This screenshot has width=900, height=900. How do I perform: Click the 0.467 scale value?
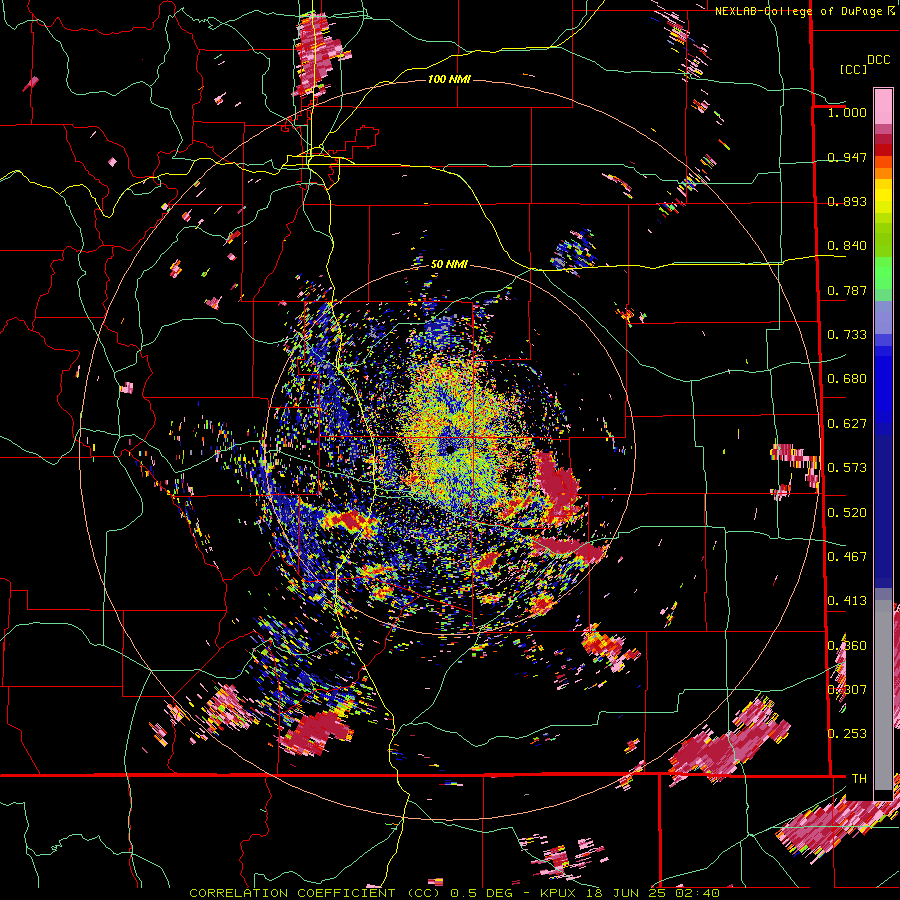pos(847,557)
